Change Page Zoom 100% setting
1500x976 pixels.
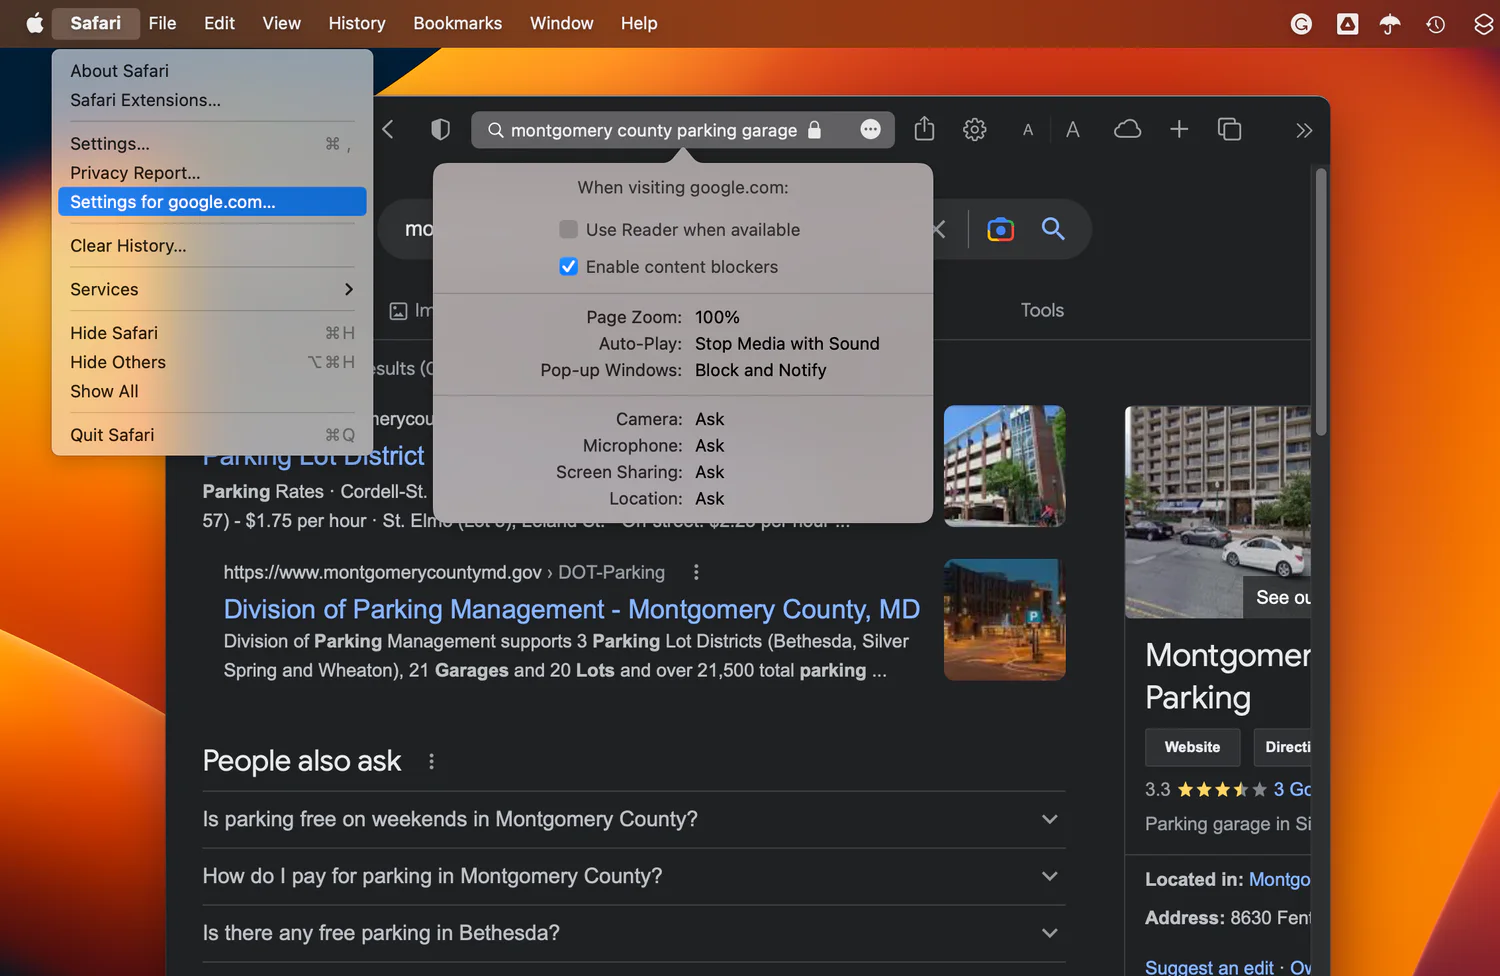(x=717, y=317)
